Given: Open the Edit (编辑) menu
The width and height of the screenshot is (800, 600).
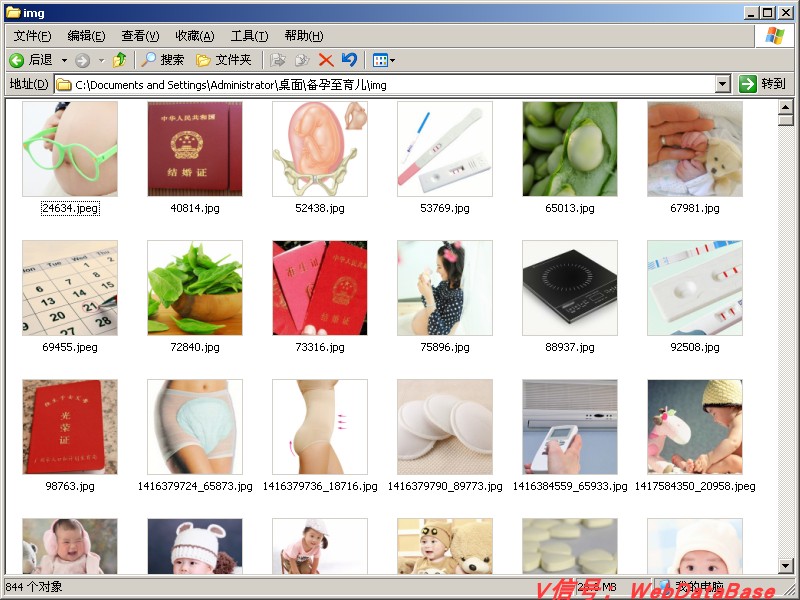Looking at the screenshot, I should (86, 36).
